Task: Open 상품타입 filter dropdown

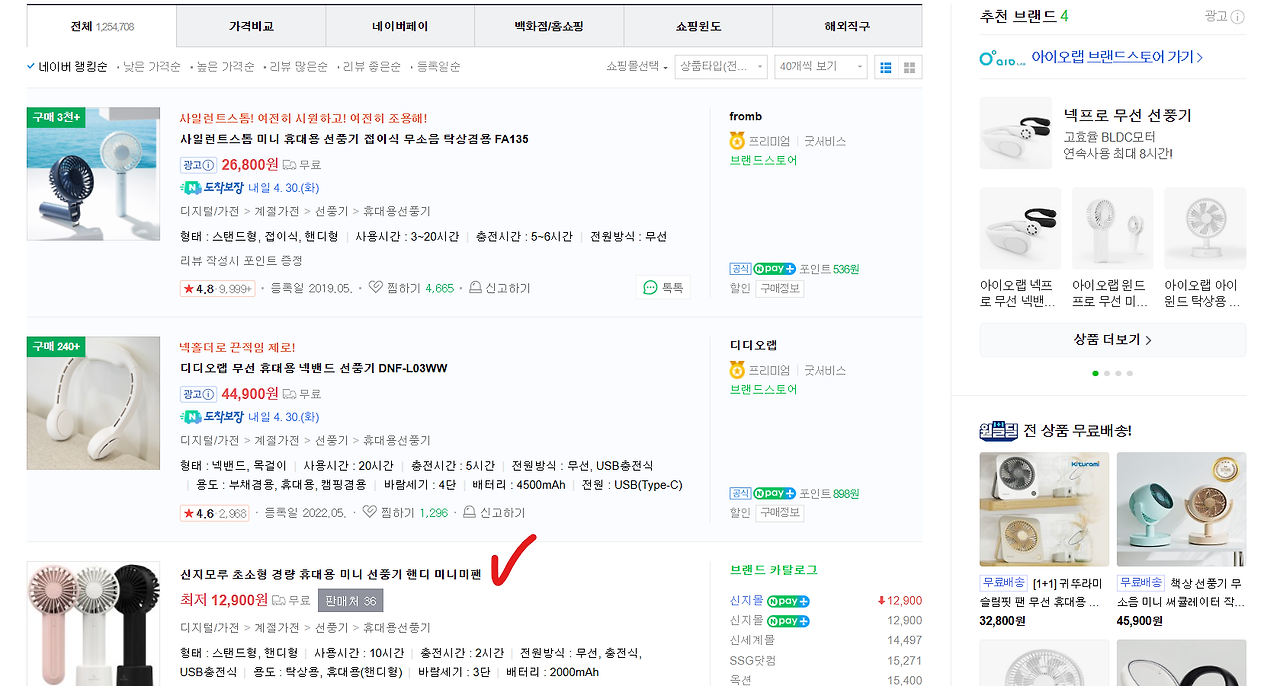Action: point(721,67)
